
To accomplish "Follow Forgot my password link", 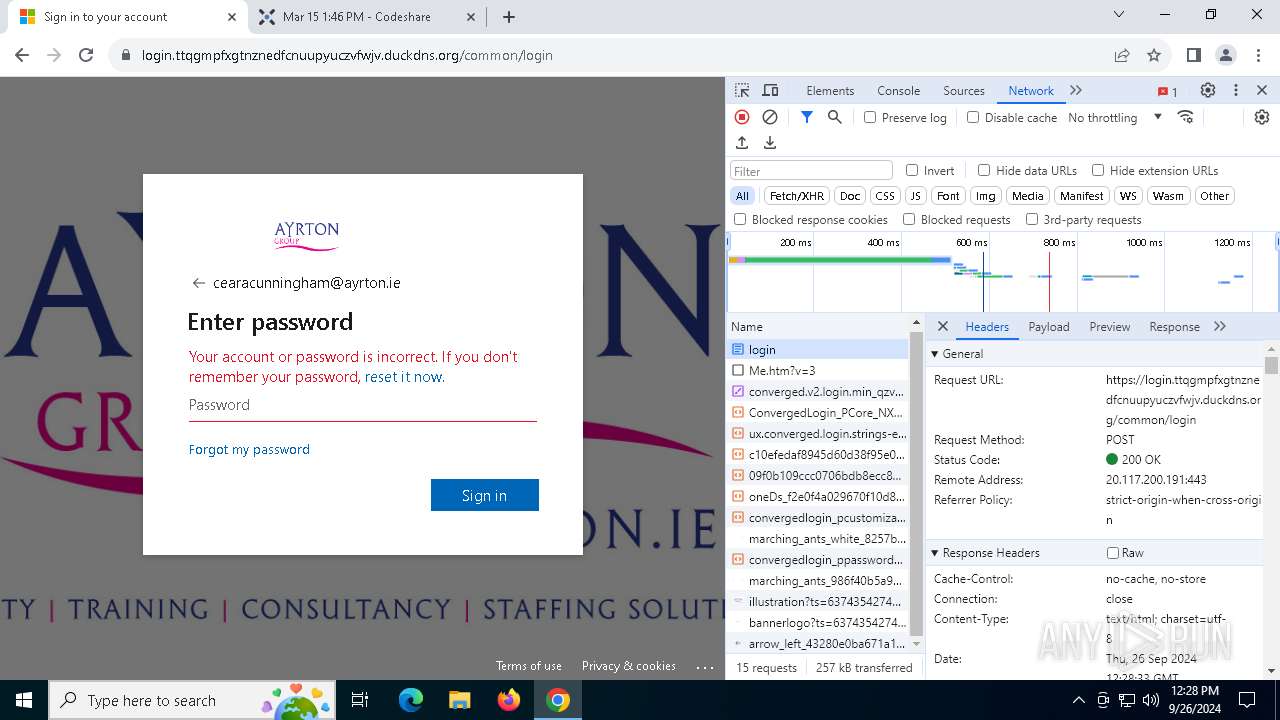I will coord(249,449).
